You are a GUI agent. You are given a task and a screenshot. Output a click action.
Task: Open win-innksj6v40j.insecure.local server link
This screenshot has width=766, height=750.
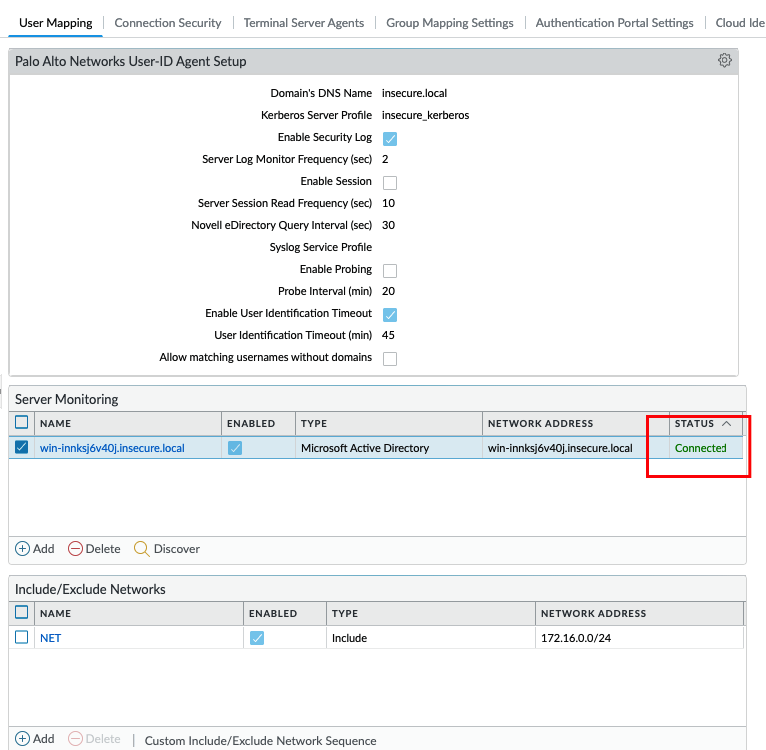click(112, 448)
